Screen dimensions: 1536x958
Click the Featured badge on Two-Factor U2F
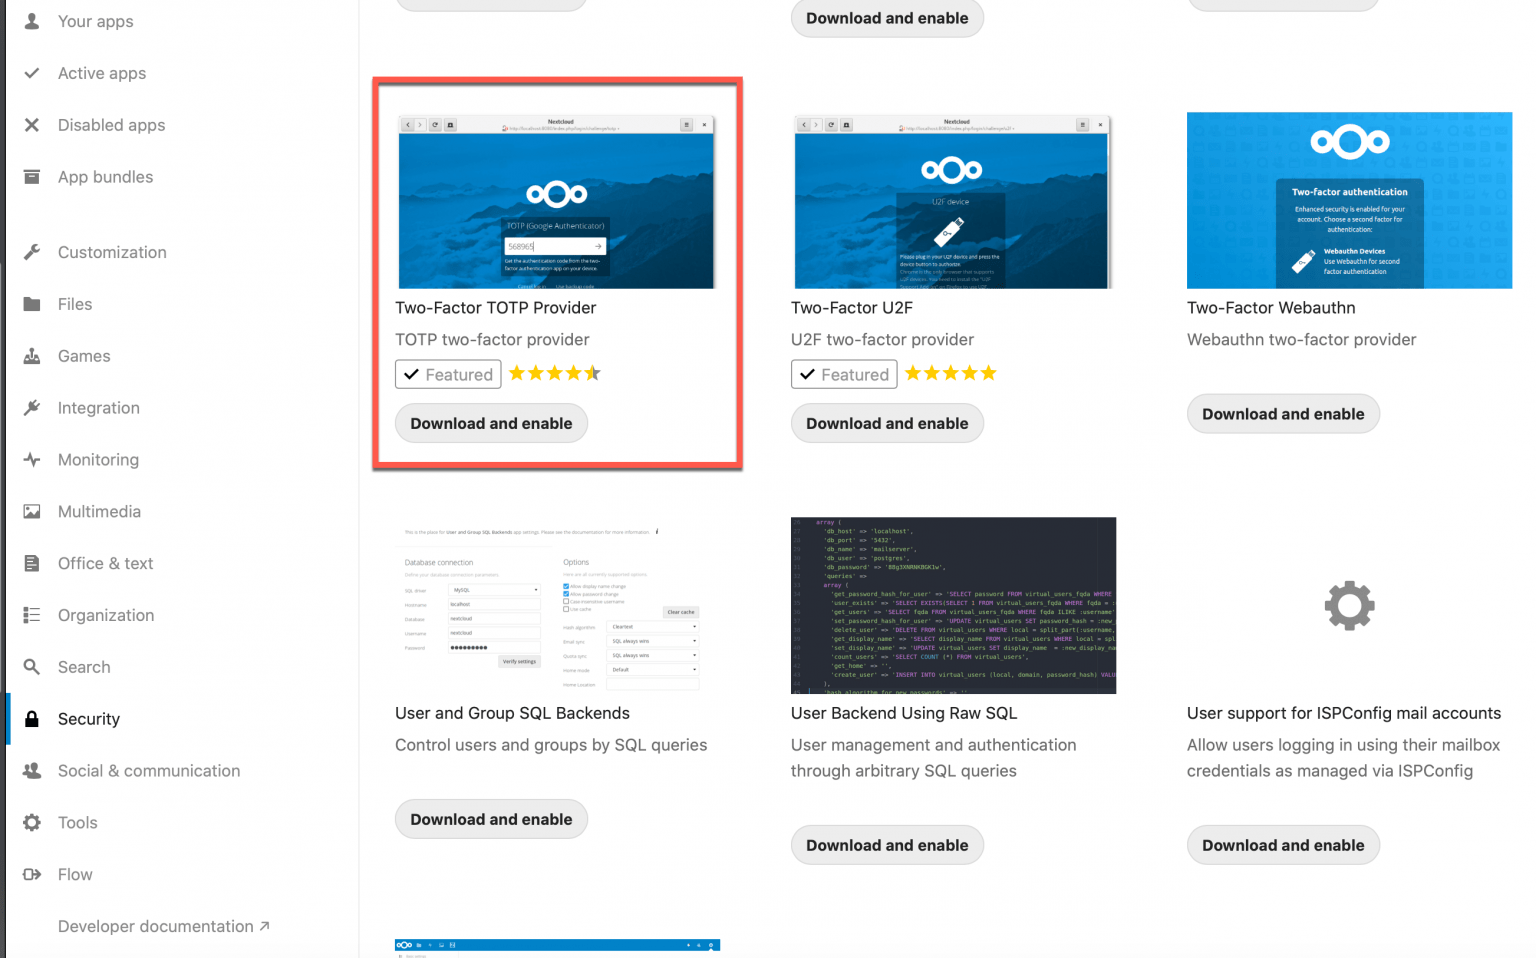point(844,374)
